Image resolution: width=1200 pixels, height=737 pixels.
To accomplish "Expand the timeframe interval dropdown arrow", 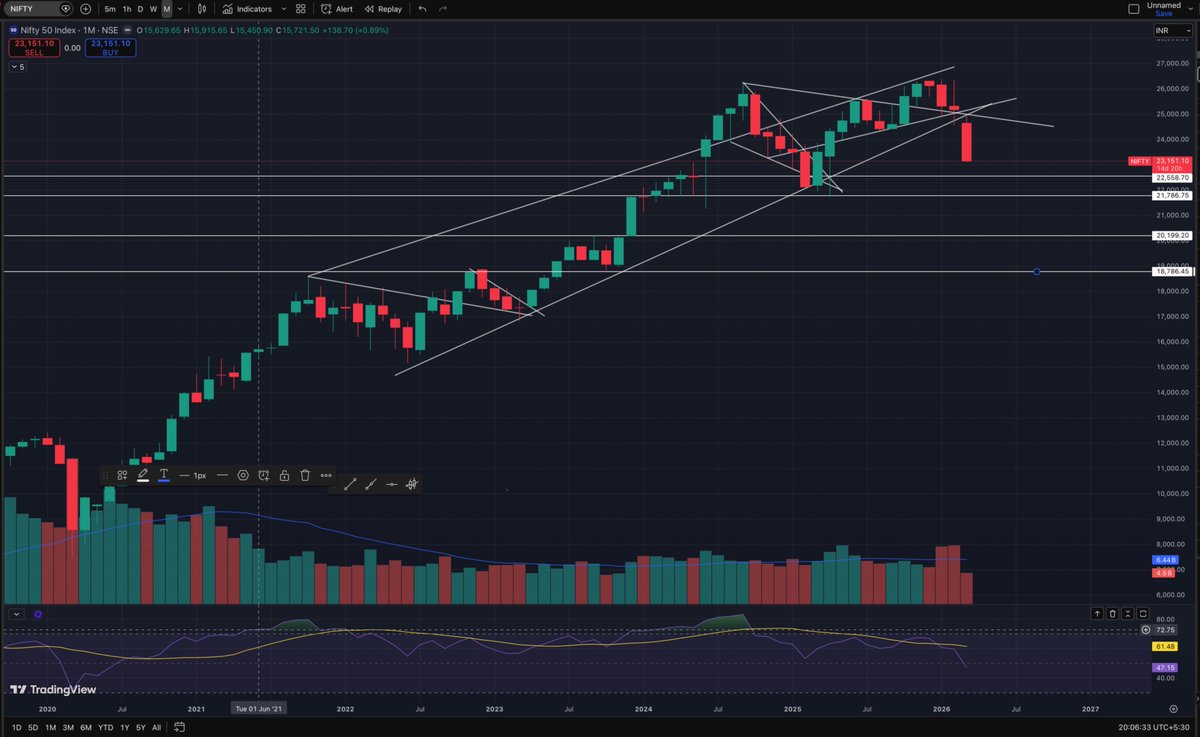I will click(180, 9).
